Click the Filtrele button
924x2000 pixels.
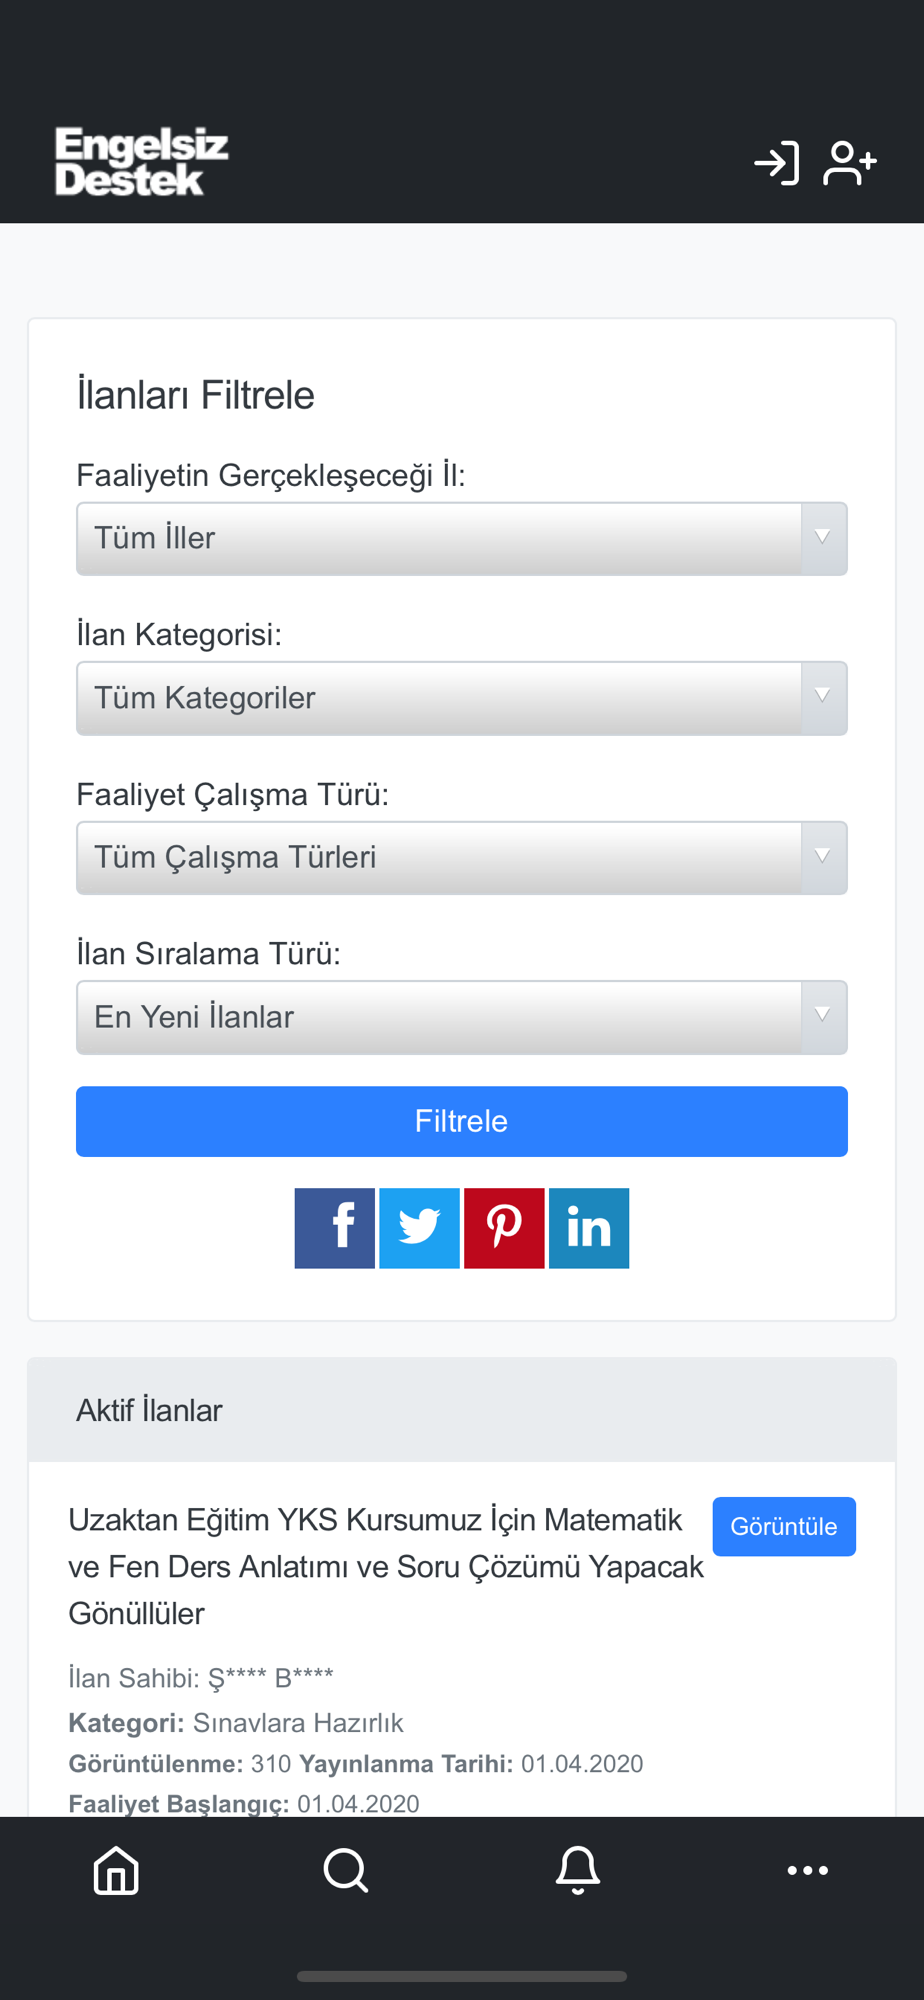tap(462, 1121)
